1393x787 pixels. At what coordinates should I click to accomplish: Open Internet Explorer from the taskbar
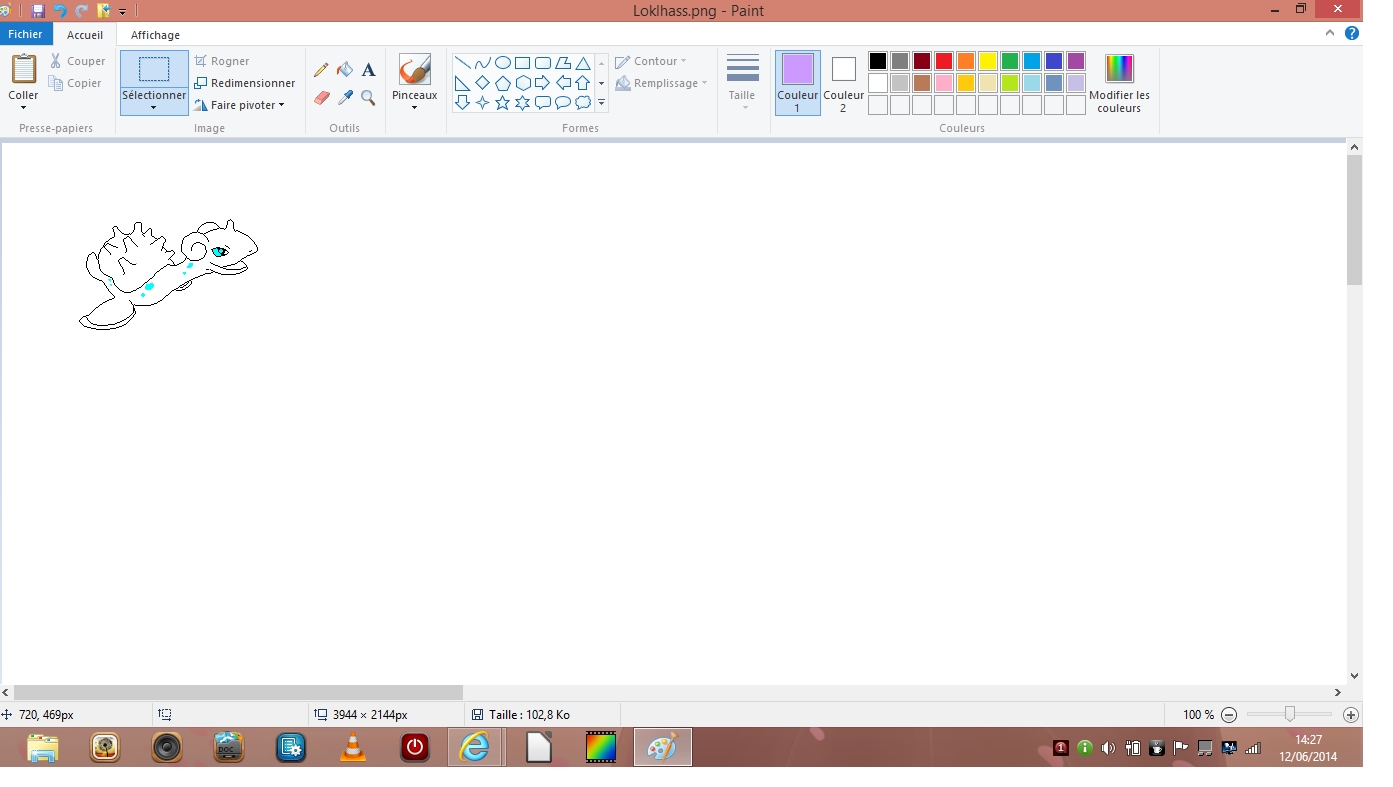(x=474, y=747)
